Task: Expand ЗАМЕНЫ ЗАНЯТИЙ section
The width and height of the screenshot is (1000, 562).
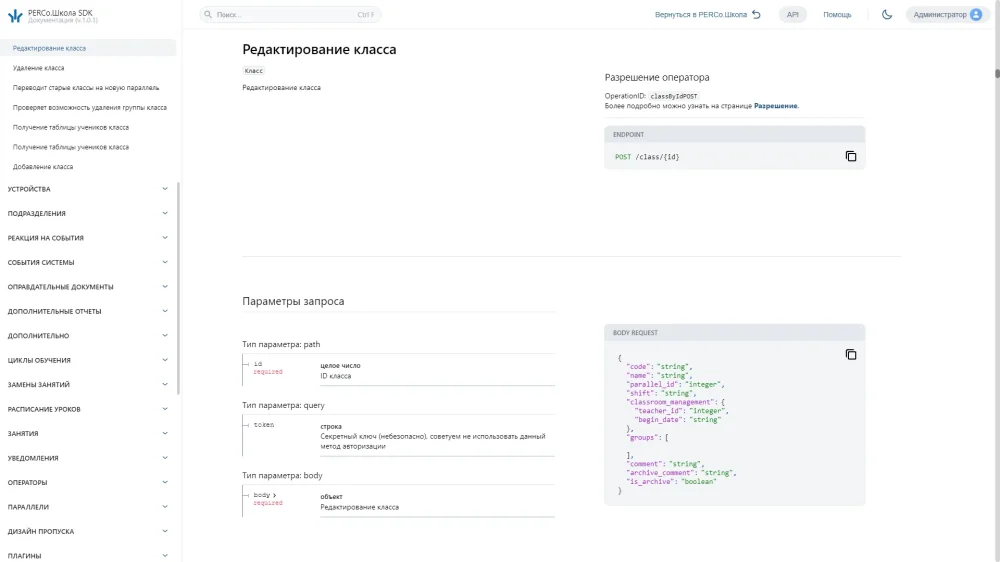Action: point(87,385)
